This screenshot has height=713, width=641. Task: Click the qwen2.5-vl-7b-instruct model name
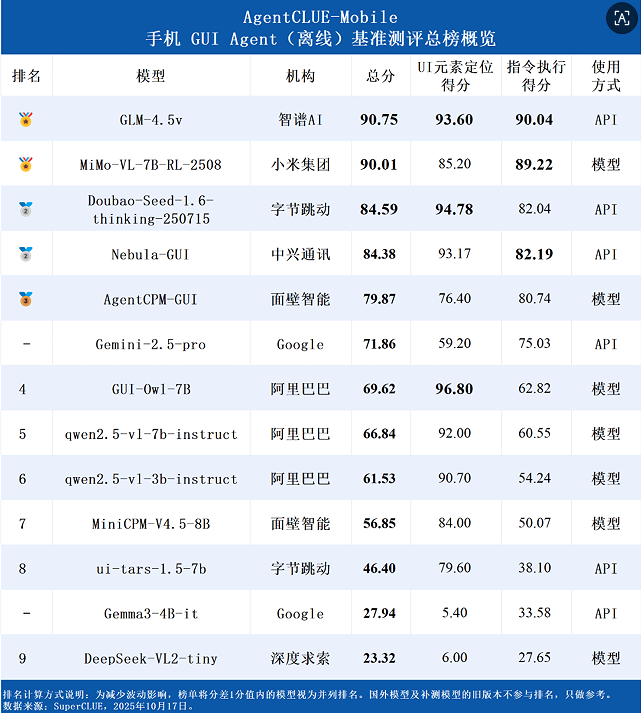150,434
